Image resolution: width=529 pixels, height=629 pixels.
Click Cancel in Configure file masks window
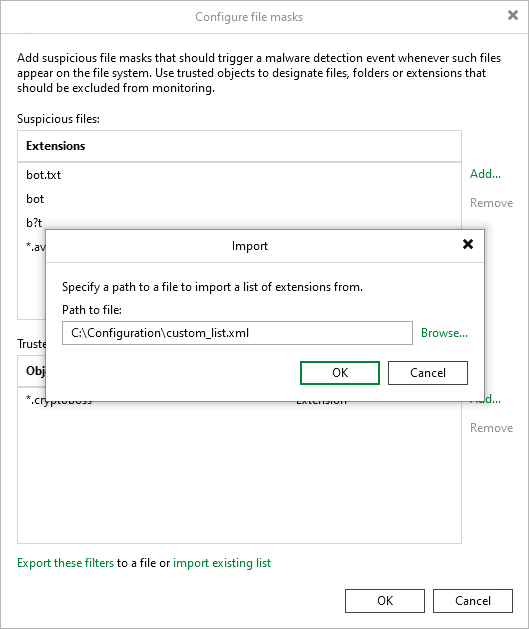[x=472, y=601]
